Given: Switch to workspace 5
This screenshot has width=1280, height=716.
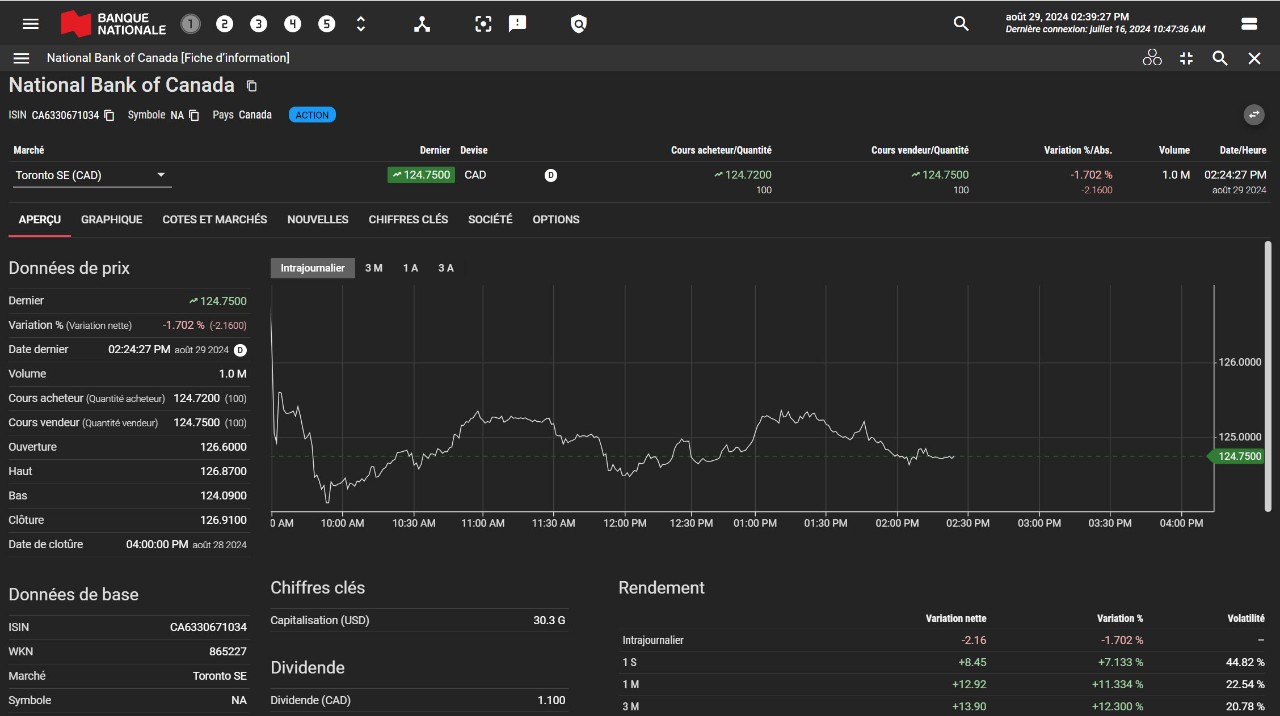Looking at the screenshot, I should (326, 24).
